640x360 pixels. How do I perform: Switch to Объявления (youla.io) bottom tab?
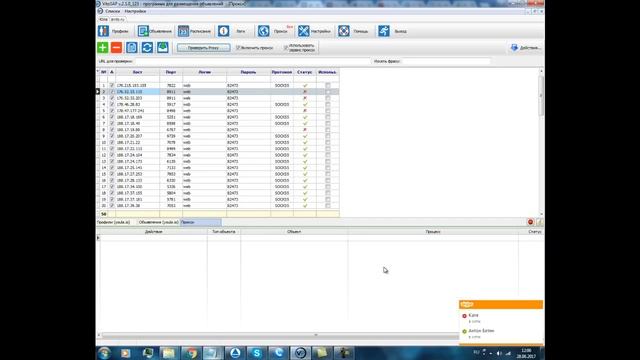(158, 222)
